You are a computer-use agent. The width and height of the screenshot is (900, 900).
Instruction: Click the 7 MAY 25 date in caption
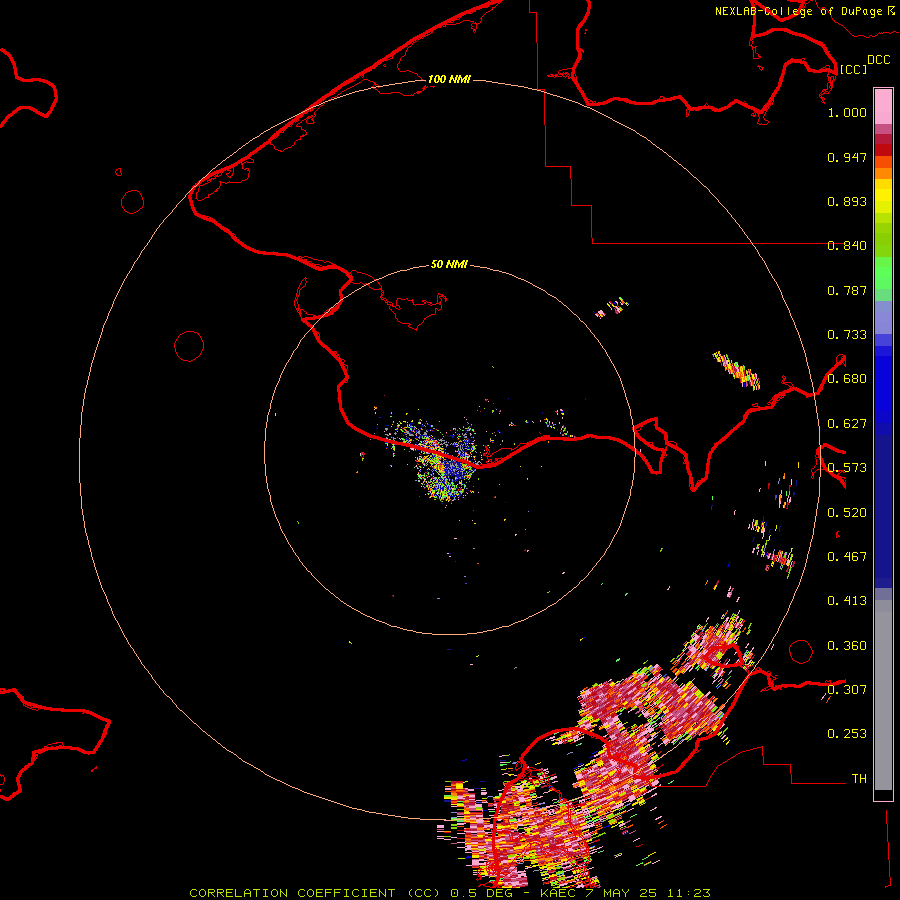622,893
